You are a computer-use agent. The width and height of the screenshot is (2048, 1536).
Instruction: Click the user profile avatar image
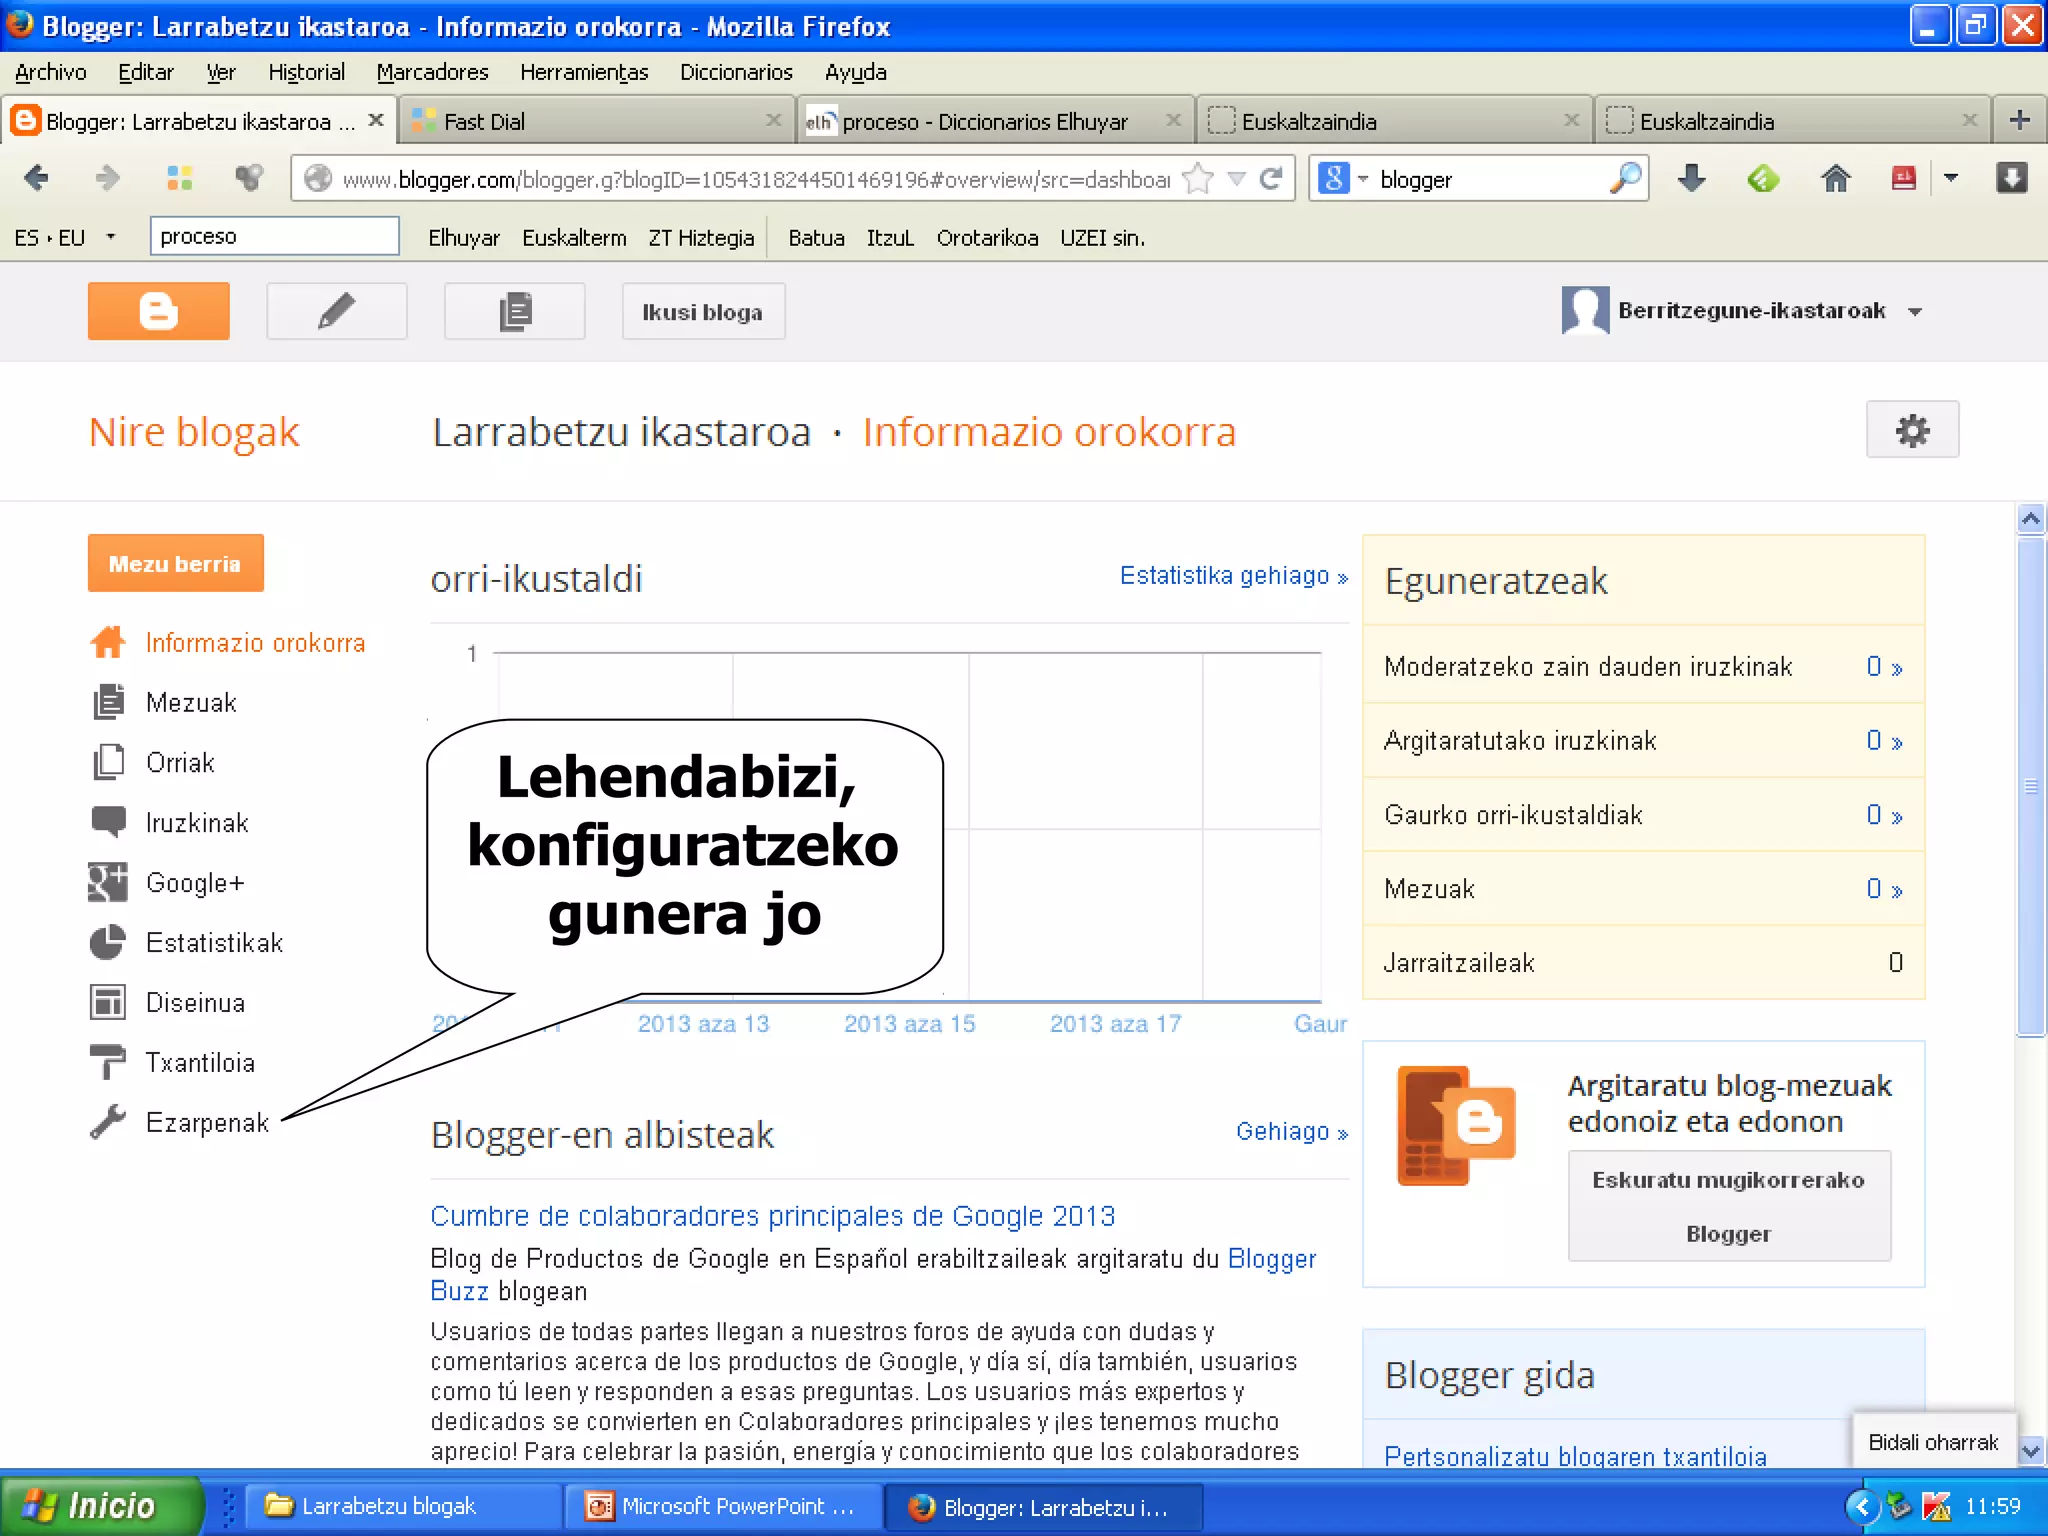coord(1585,311)
